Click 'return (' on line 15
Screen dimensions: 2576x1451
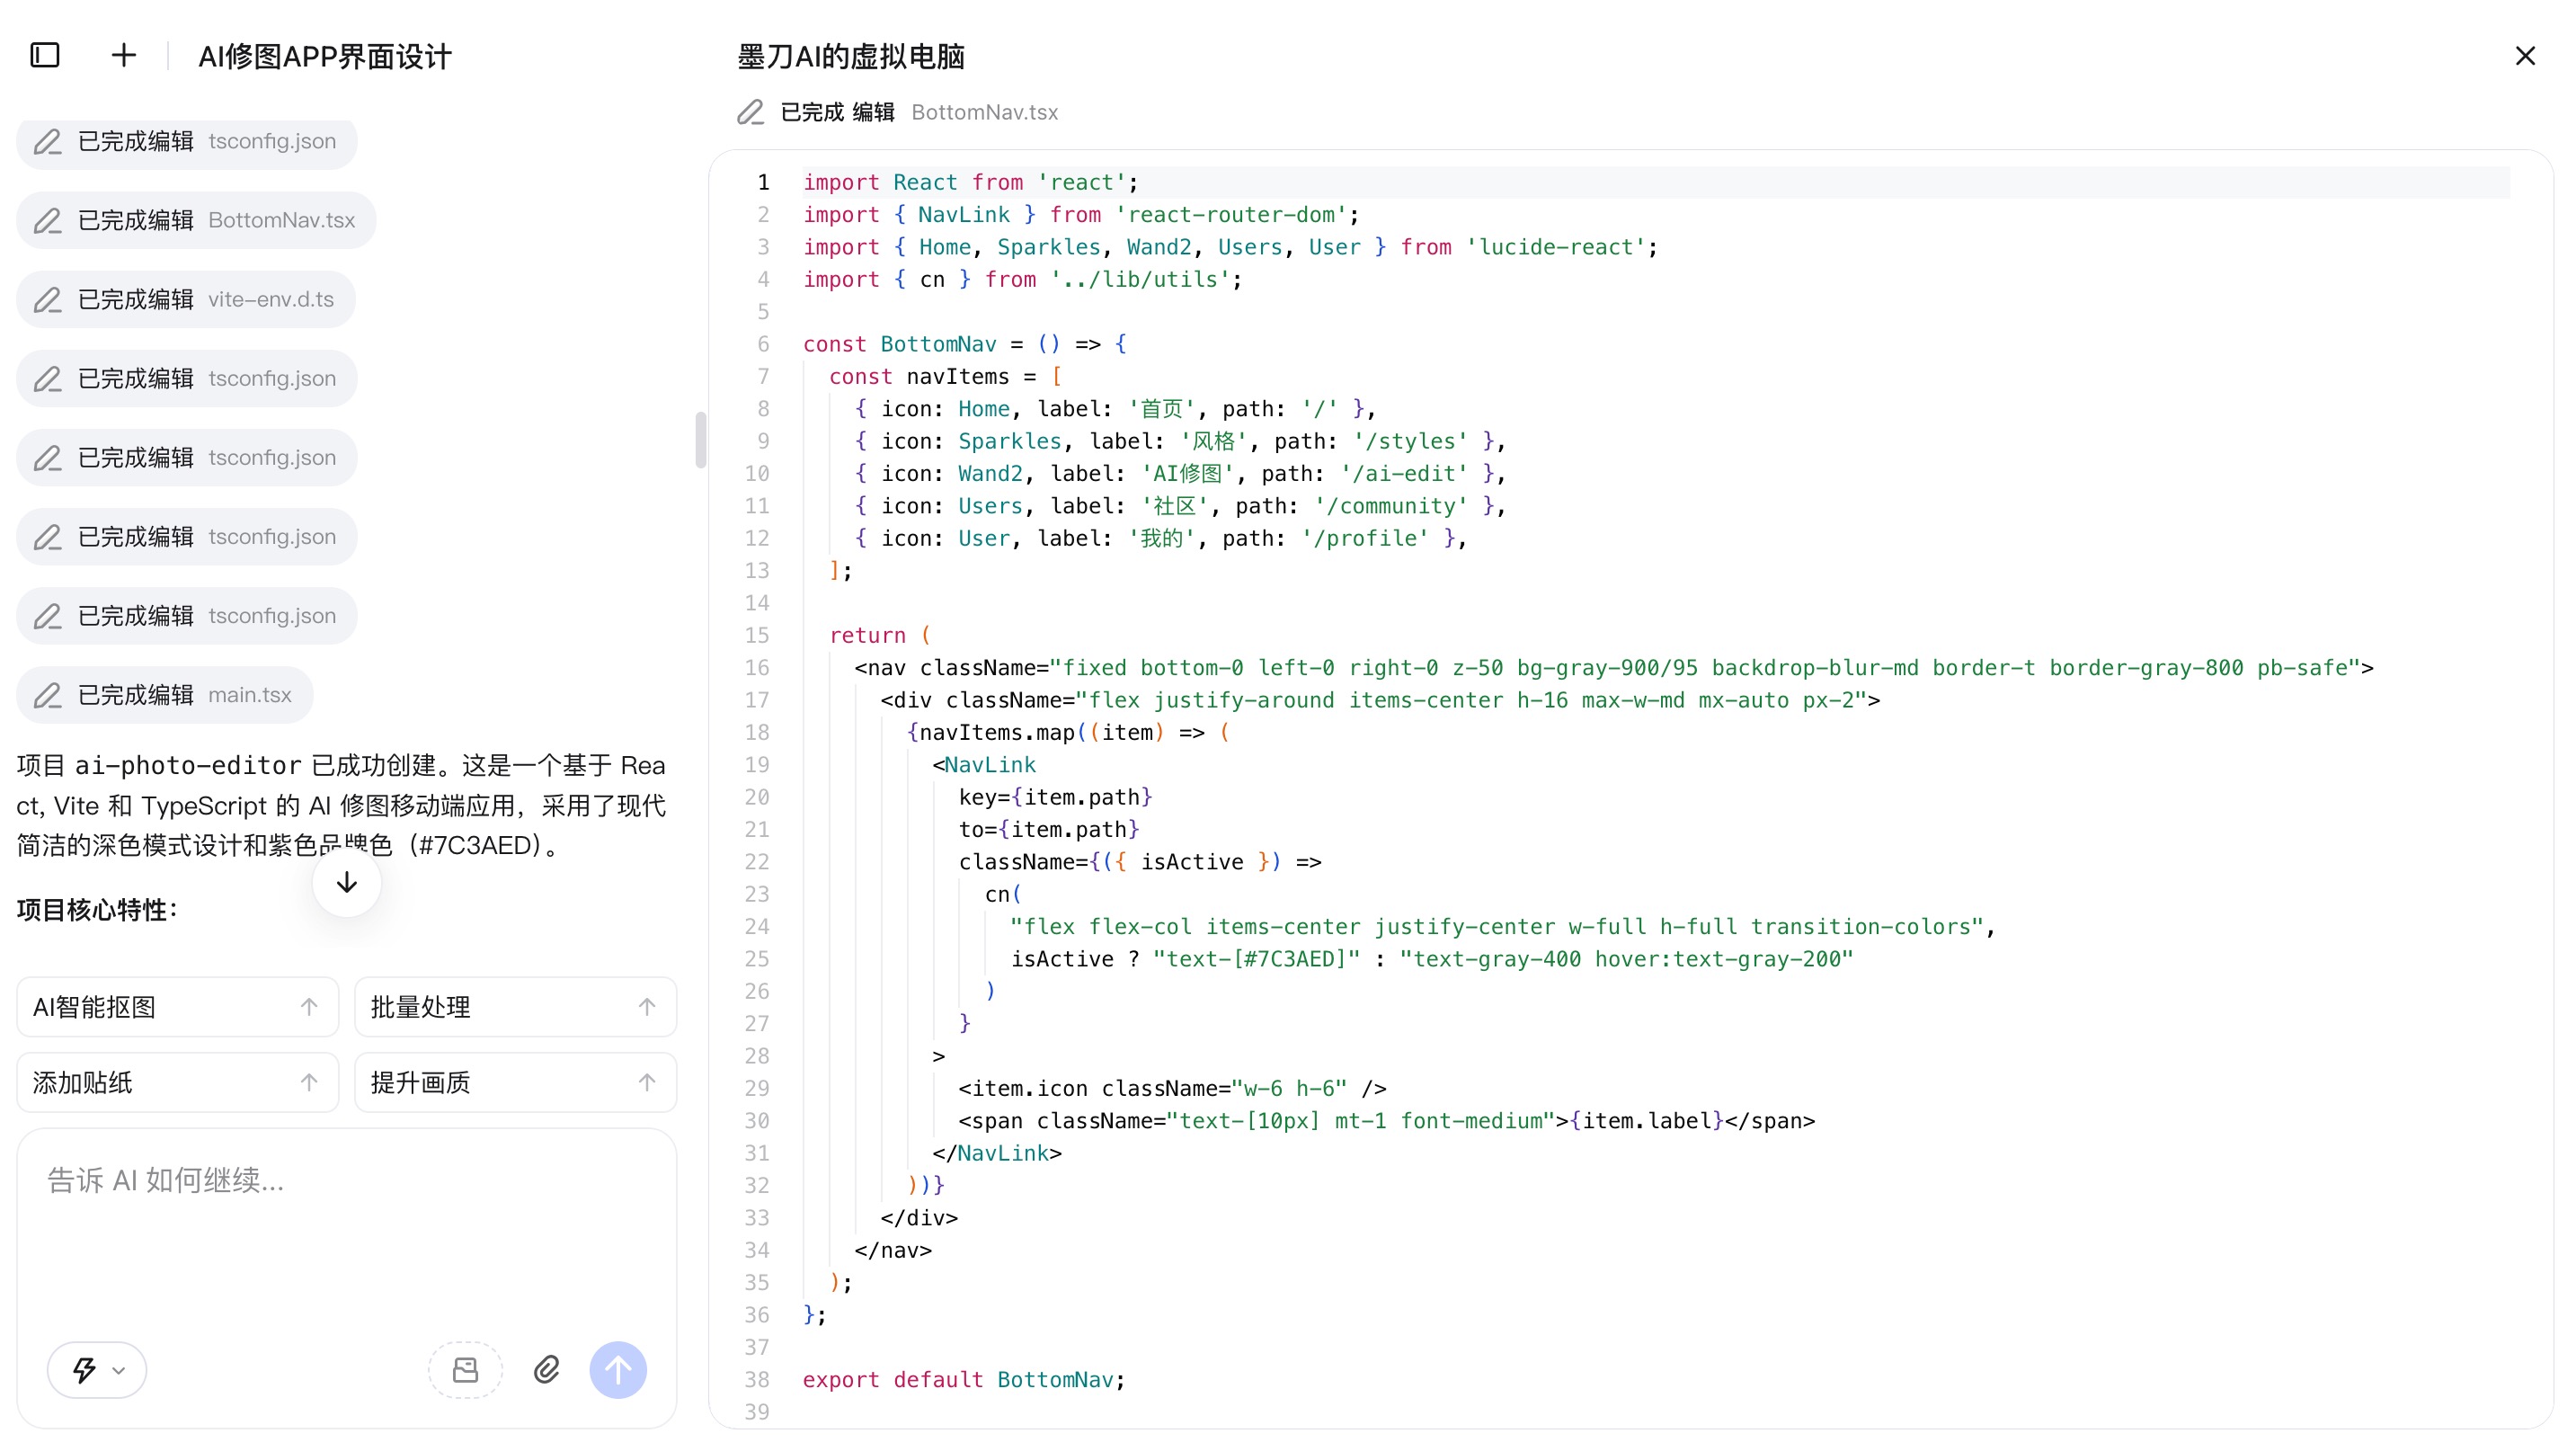click(880, 635)
